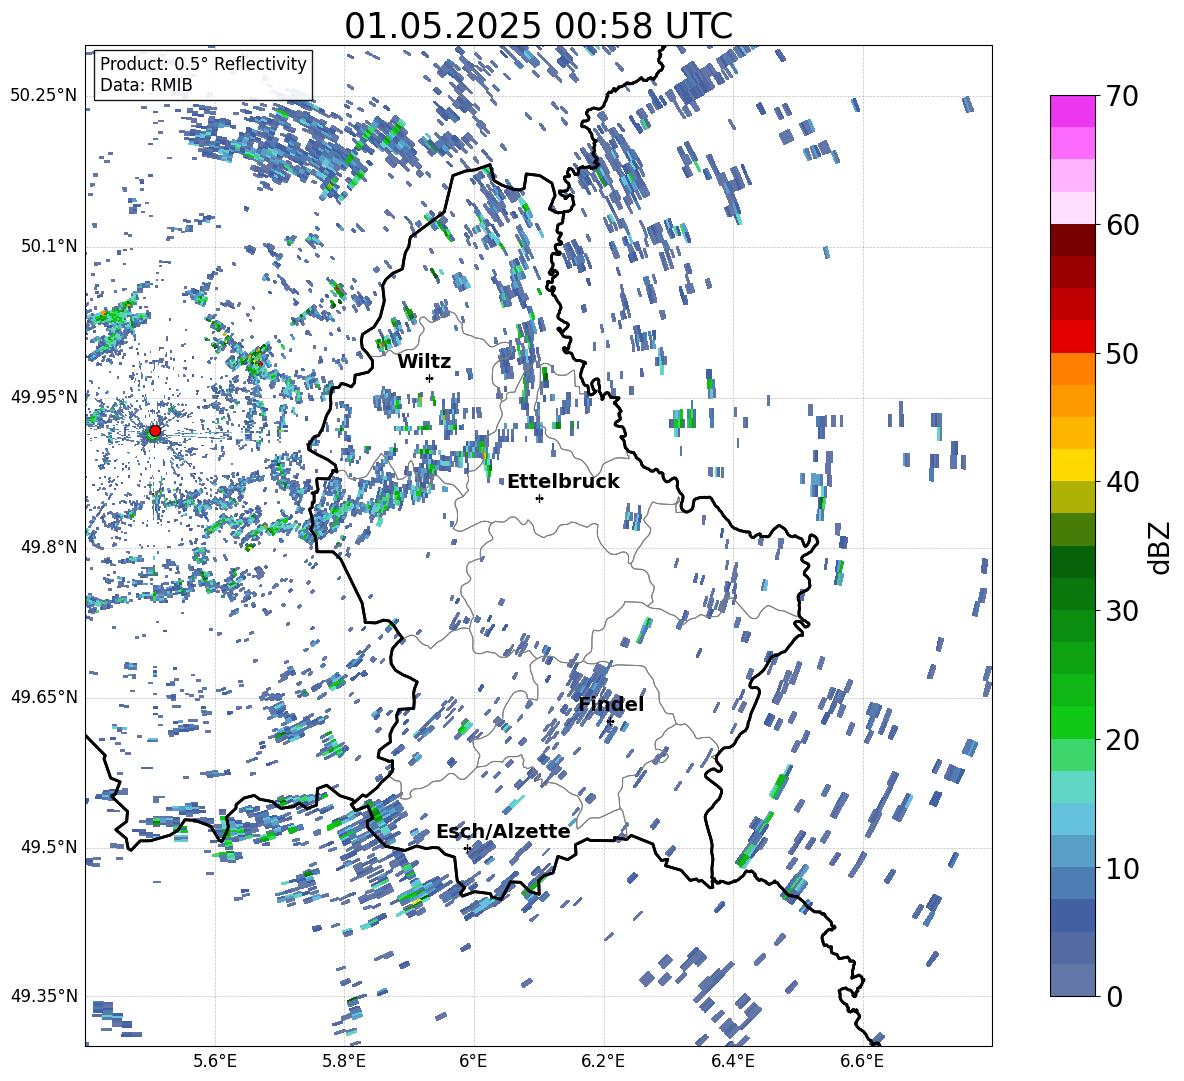Click the Data: RMIB text
Viewport: 1184px width, 1081px height.
pos(146,85)
